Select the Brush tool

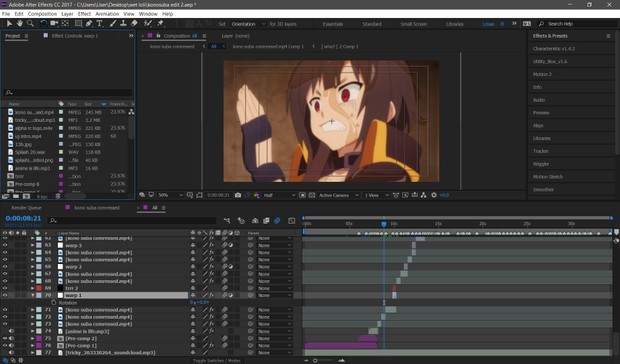[x=113, y=24]
